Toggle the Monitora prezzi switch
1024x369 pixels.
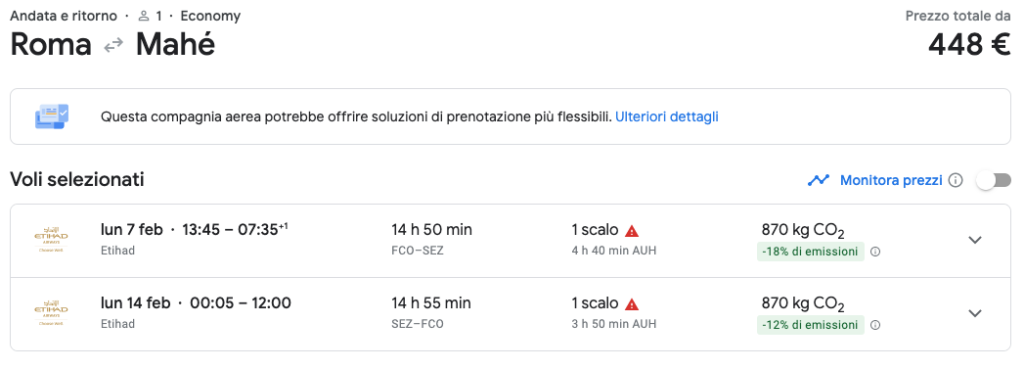click(x=993, y=180)
